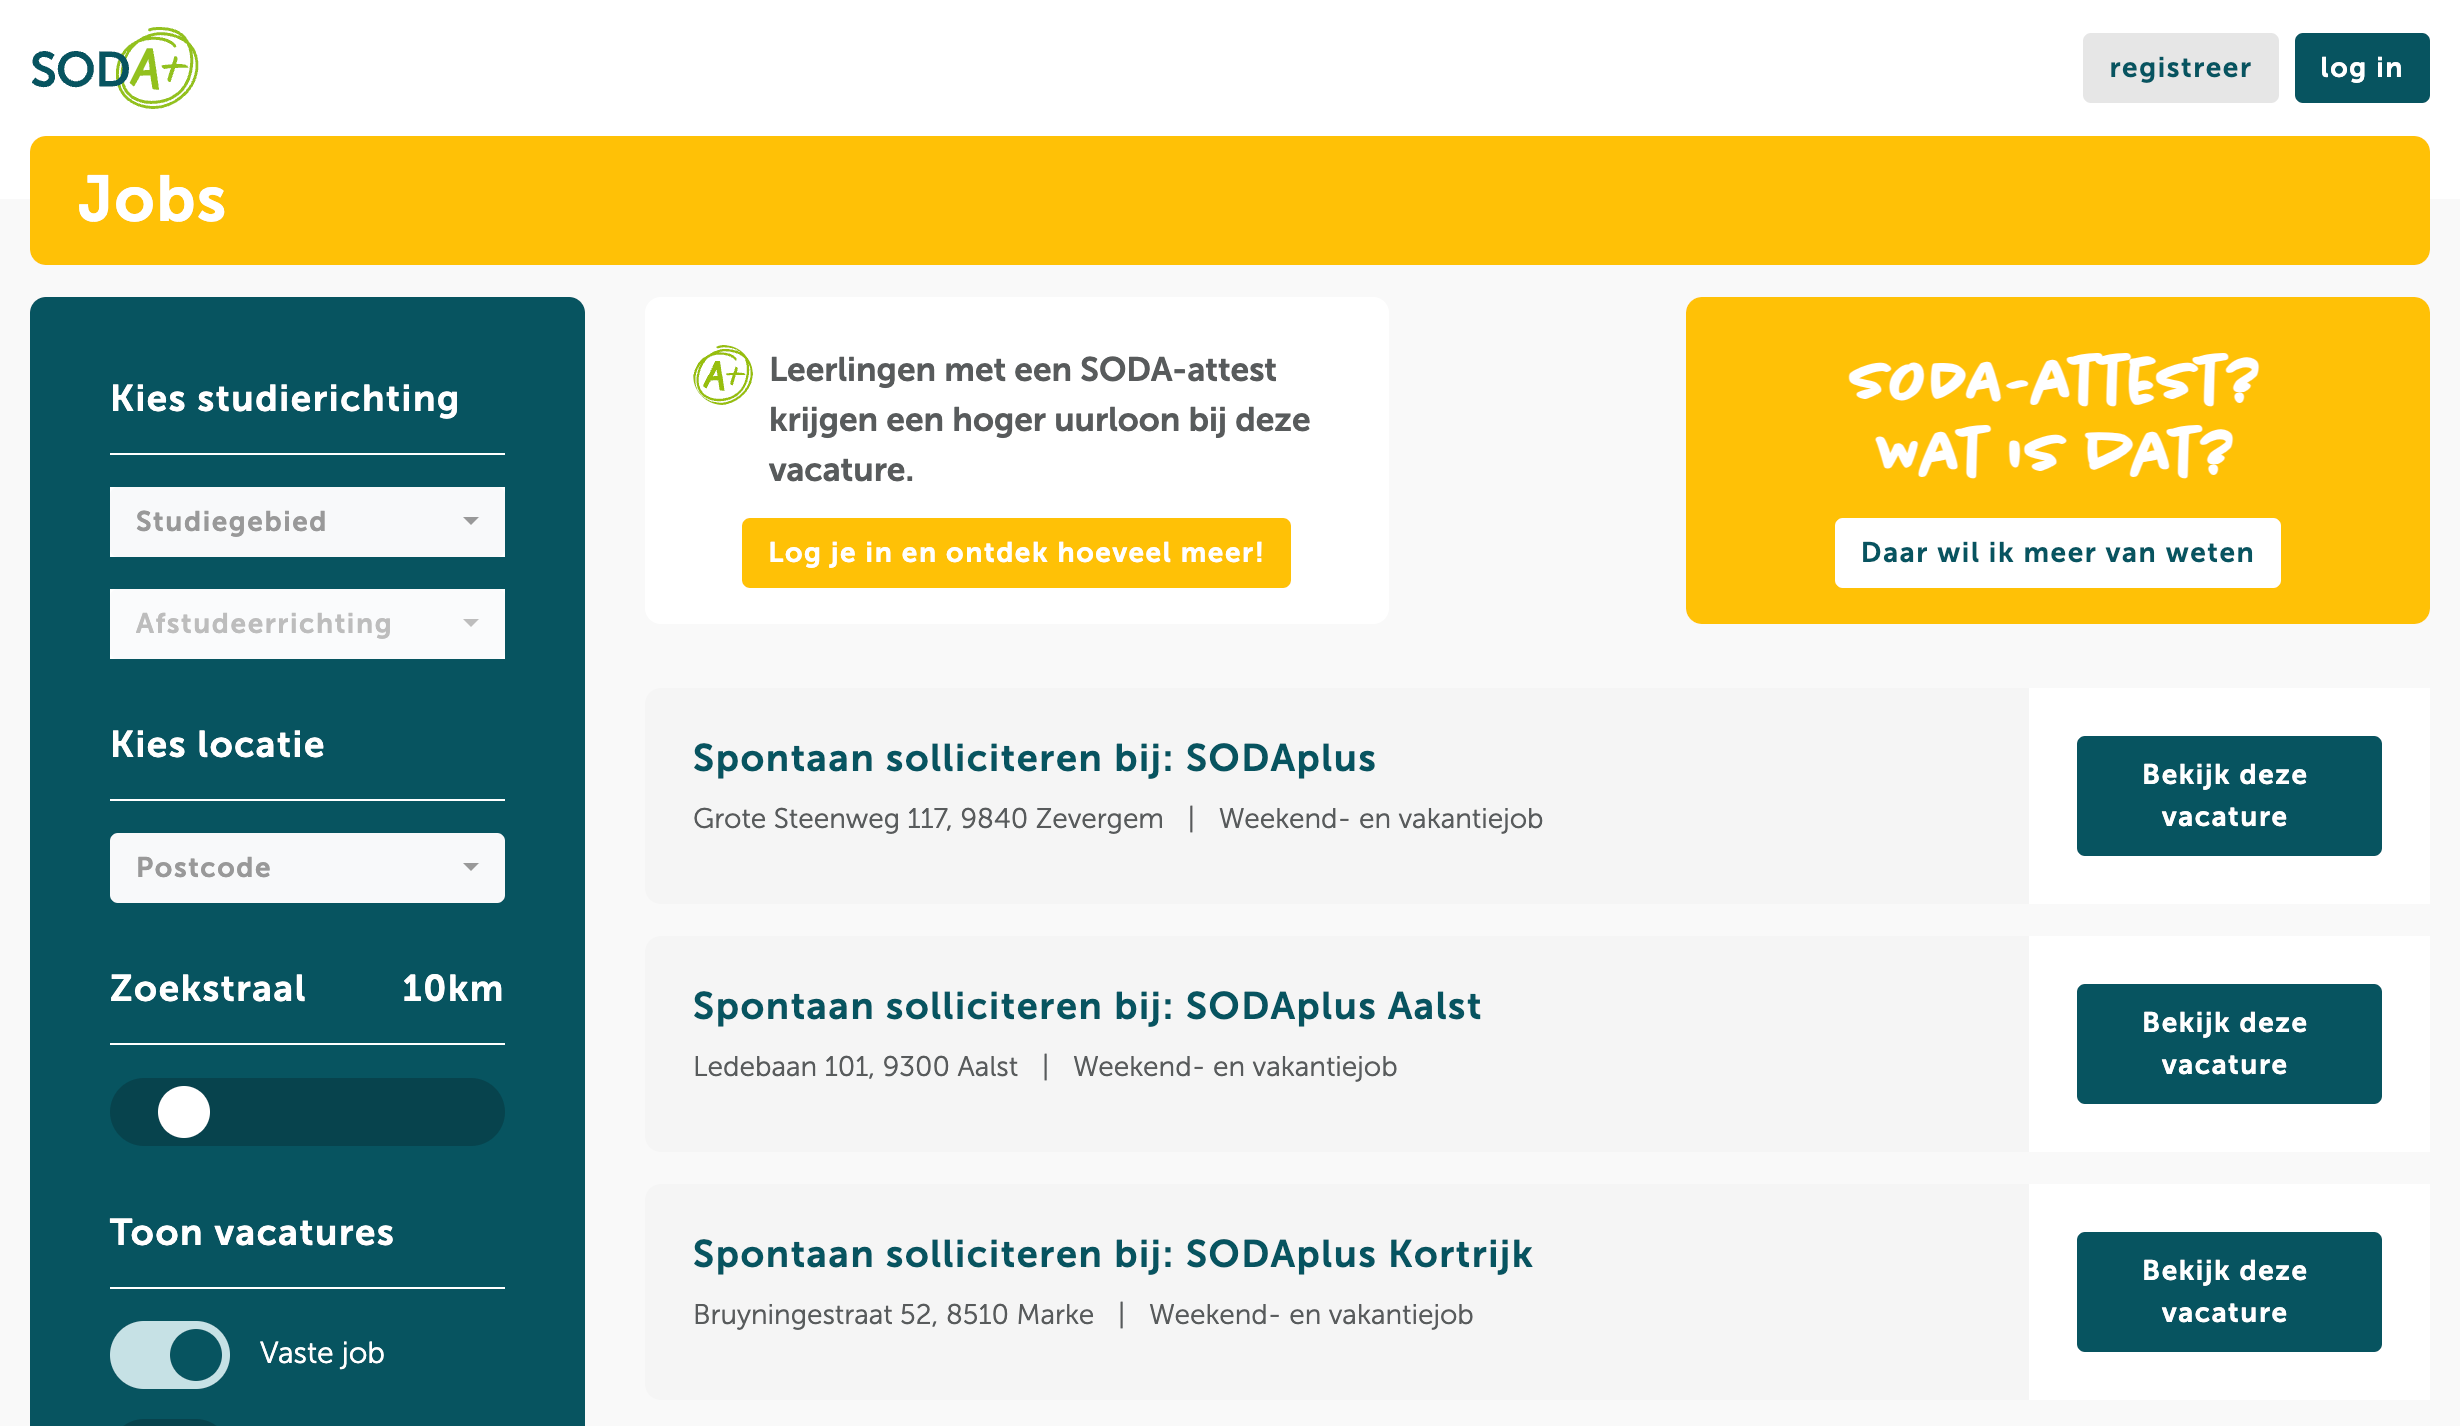View vacancy for SODAplus Zevergem
Viewport: 2460px width, 1426px height.
pos(2228,796)
